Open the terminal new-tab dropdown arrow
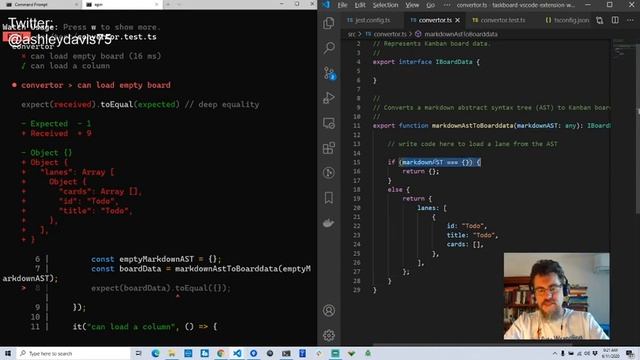 [x=178, y=4]
